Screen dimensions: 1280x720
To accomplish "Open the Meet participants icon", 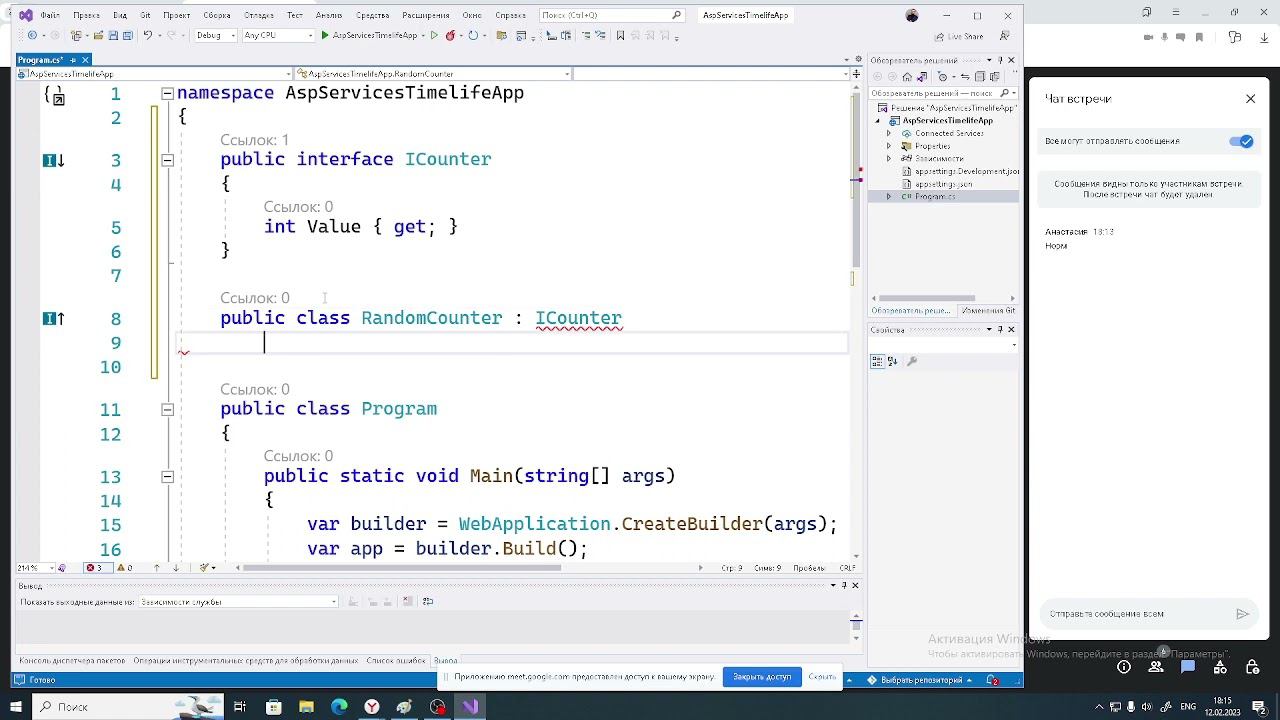I will [x=1156, y=667].
